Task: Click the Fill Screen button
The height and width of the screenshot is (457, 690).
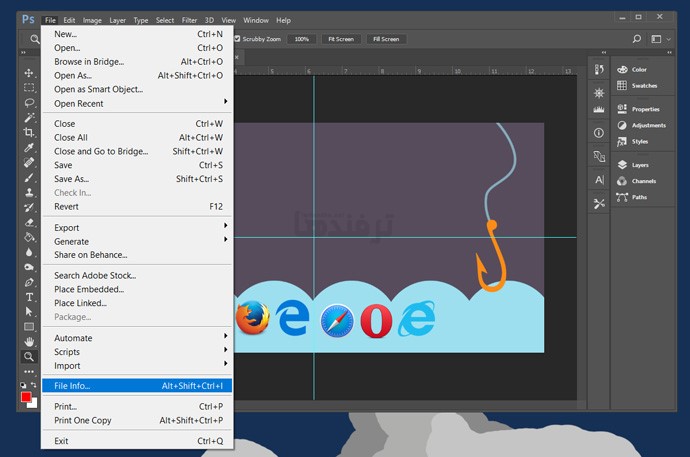Action: pos(386,39)
